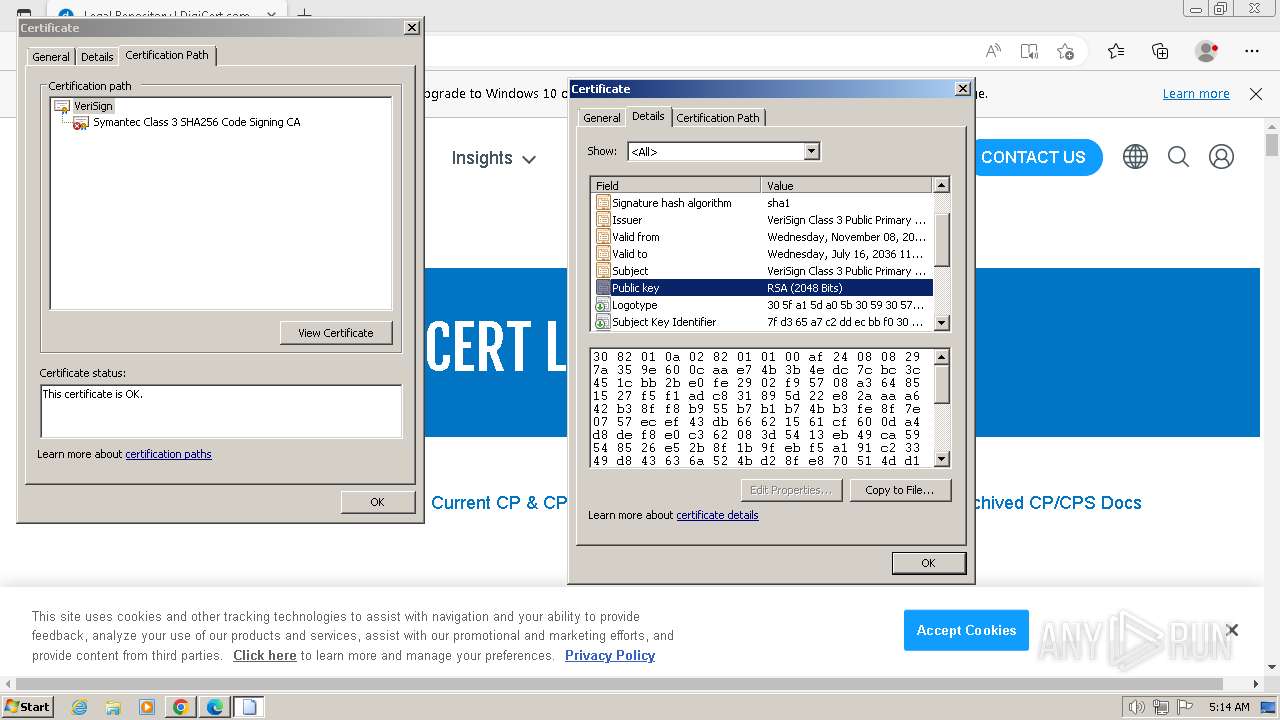
Task: Select the Valid to field row
Action: point(763,254)
